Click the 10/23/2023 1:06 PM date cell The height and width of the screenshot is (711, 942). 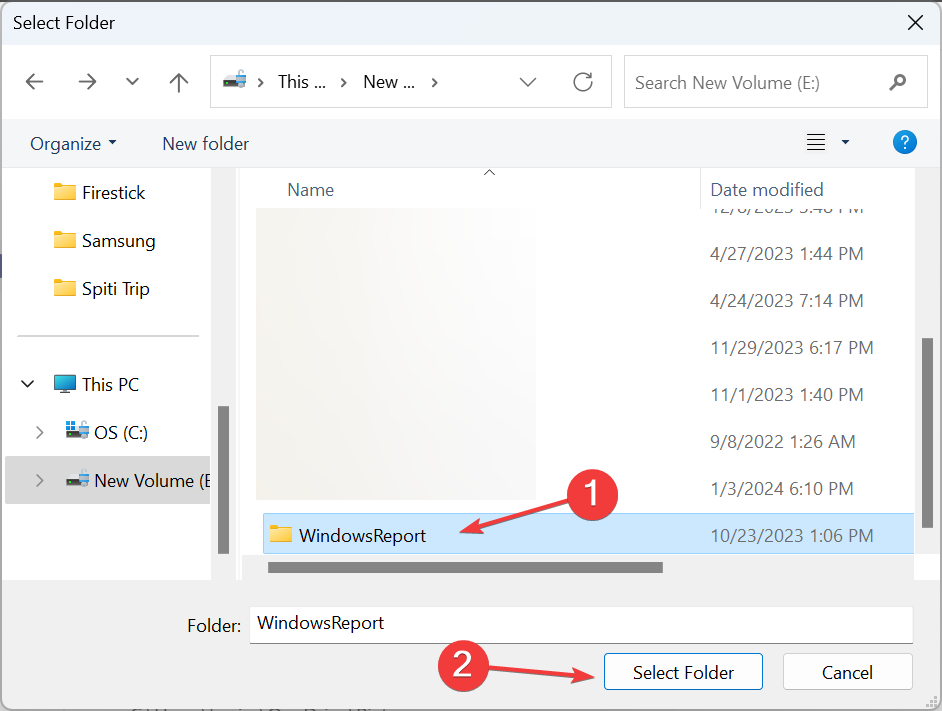[x=792, y=536]
